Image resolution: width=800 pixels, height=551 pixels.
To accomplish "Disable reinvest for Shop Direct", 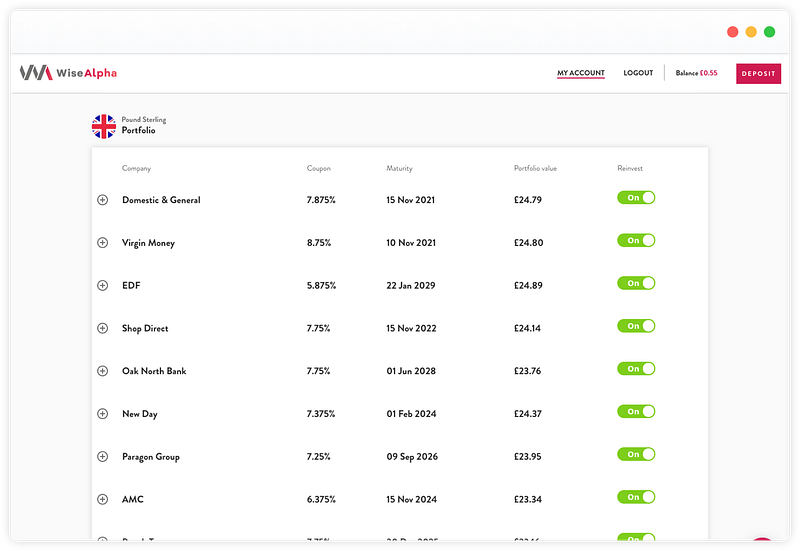I will click(x=636, y=326).
